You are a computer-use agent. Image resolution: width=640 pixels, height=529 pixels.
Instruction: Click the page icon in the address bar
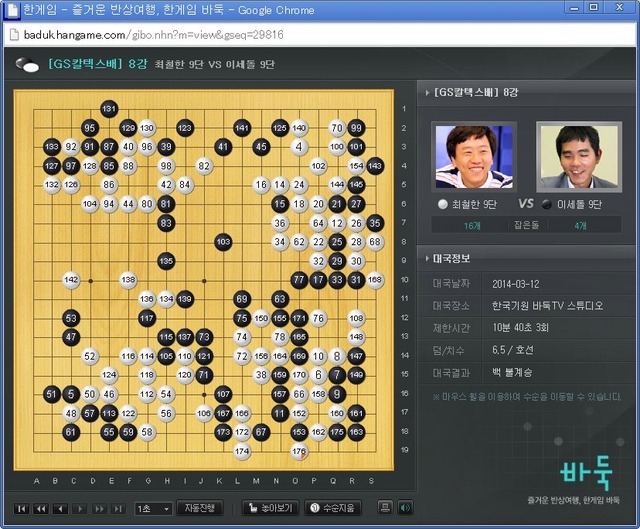(14, 35)
